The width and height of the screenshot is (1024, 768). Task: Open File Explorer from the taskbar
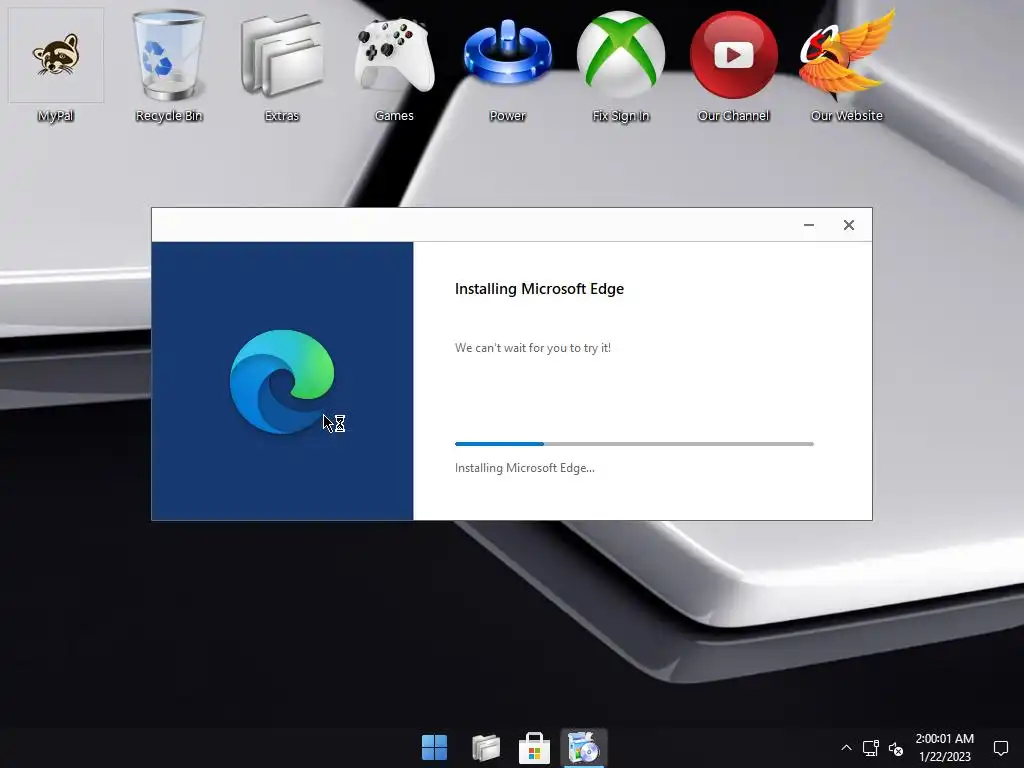click(485, 748)
